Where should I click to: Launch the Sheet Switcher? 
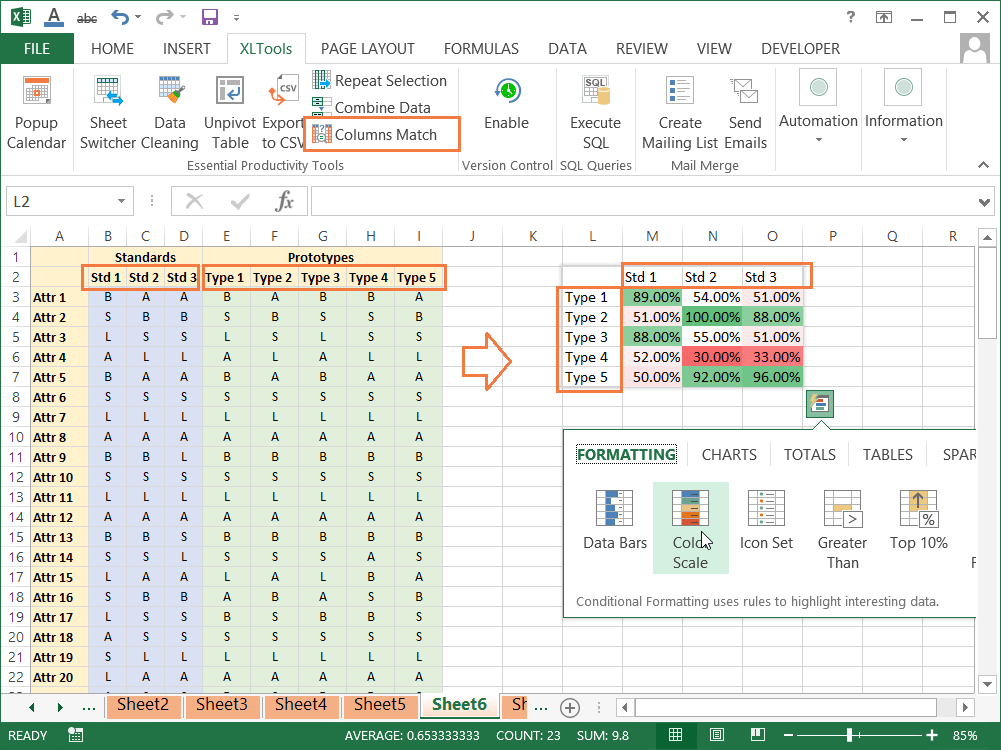point(107,110)
